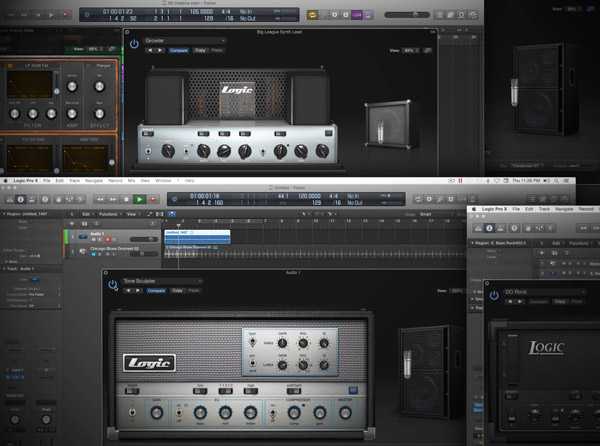The image size is (600, 446).
Task: Click Compare in Tone Sculptor plugin
Action: [x=156, y=291]
